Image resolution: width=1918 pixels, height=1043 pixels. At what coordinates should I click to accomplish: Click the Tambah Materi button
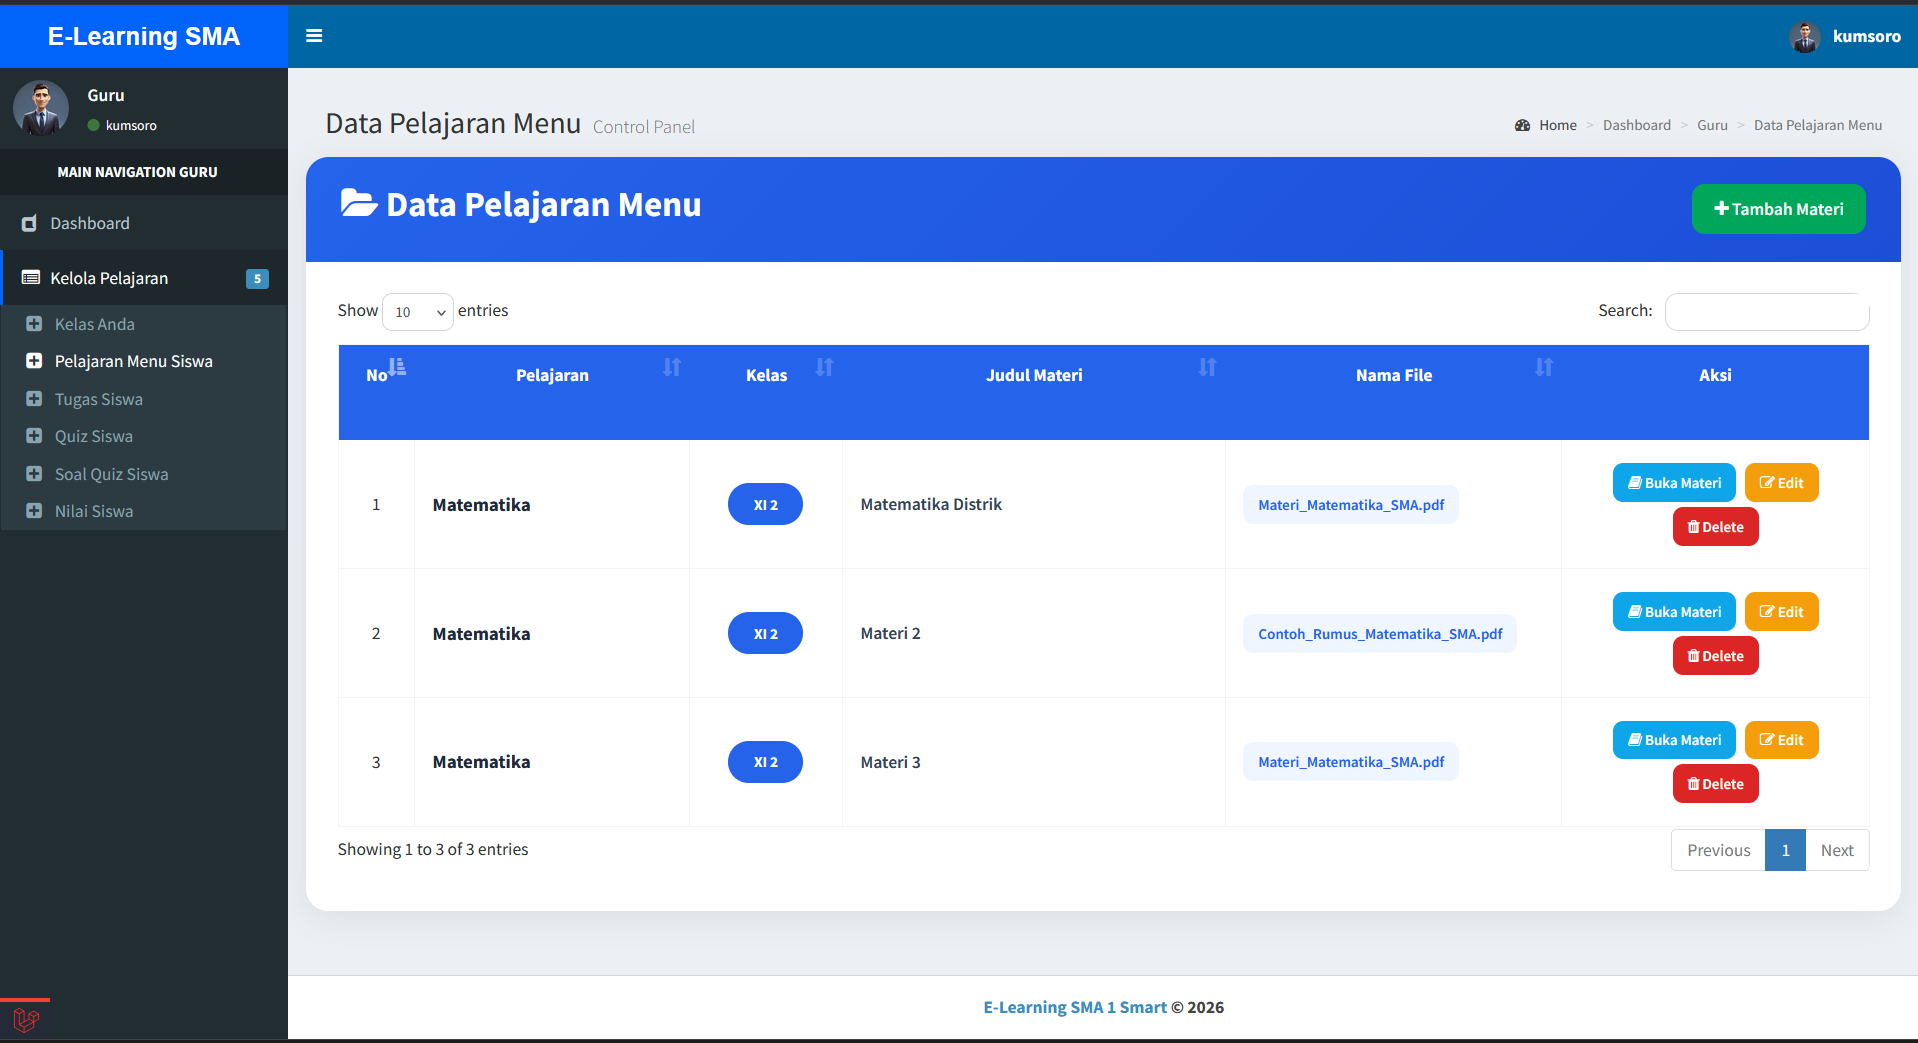click(x=1778, y=209)
